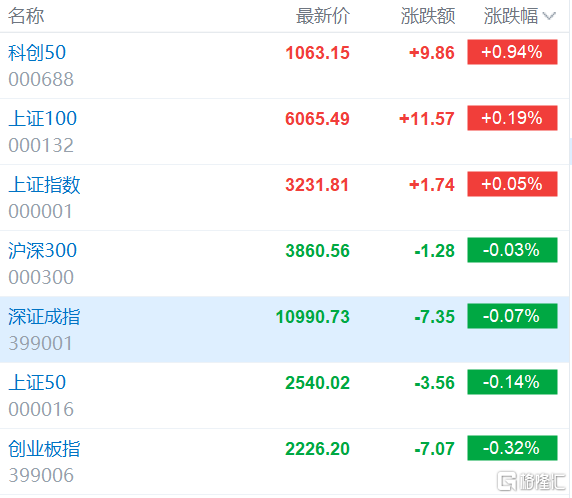Image resolution: width=572 pixels, height=498 pixels.
Task: Open the 创业板指 index link
Action: 44,449
